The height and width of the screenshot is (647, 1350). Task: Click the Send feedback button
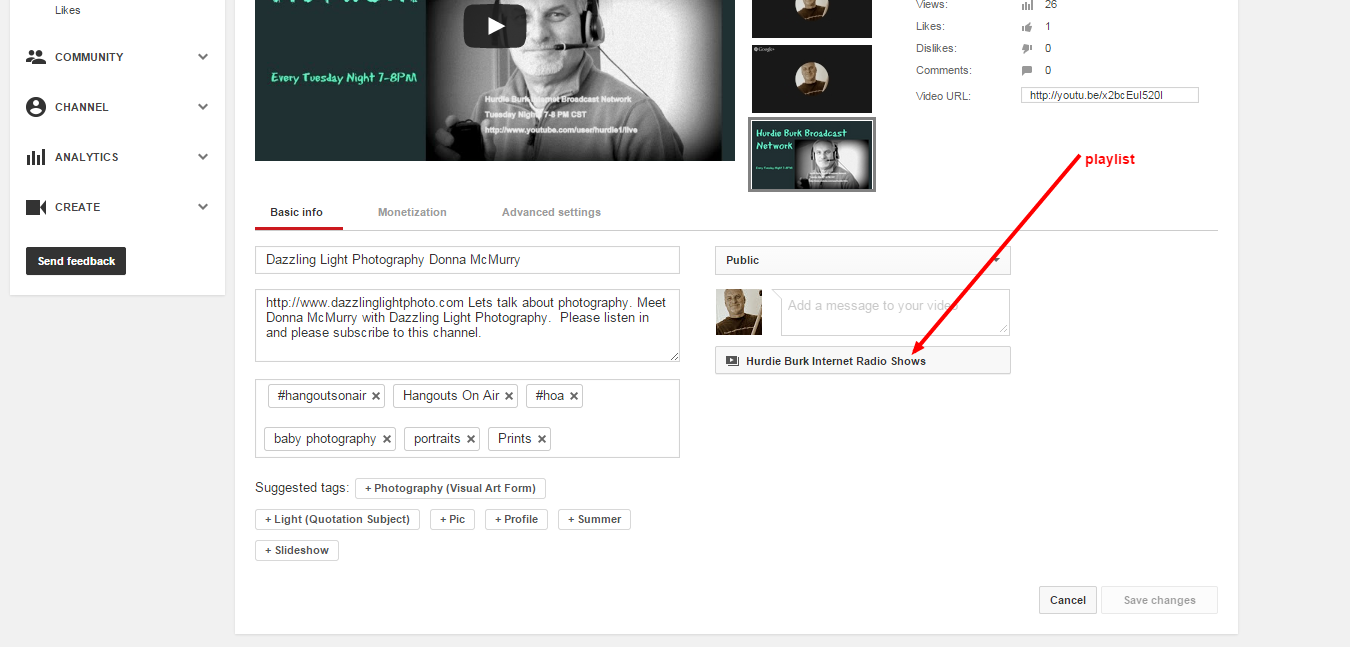76,261
